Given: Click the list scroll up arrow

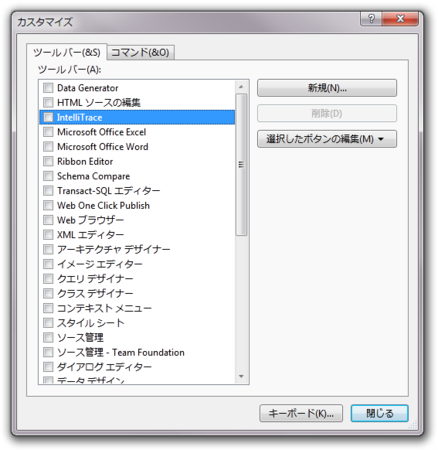Looking at the screenshot, I should pos(241,87).
